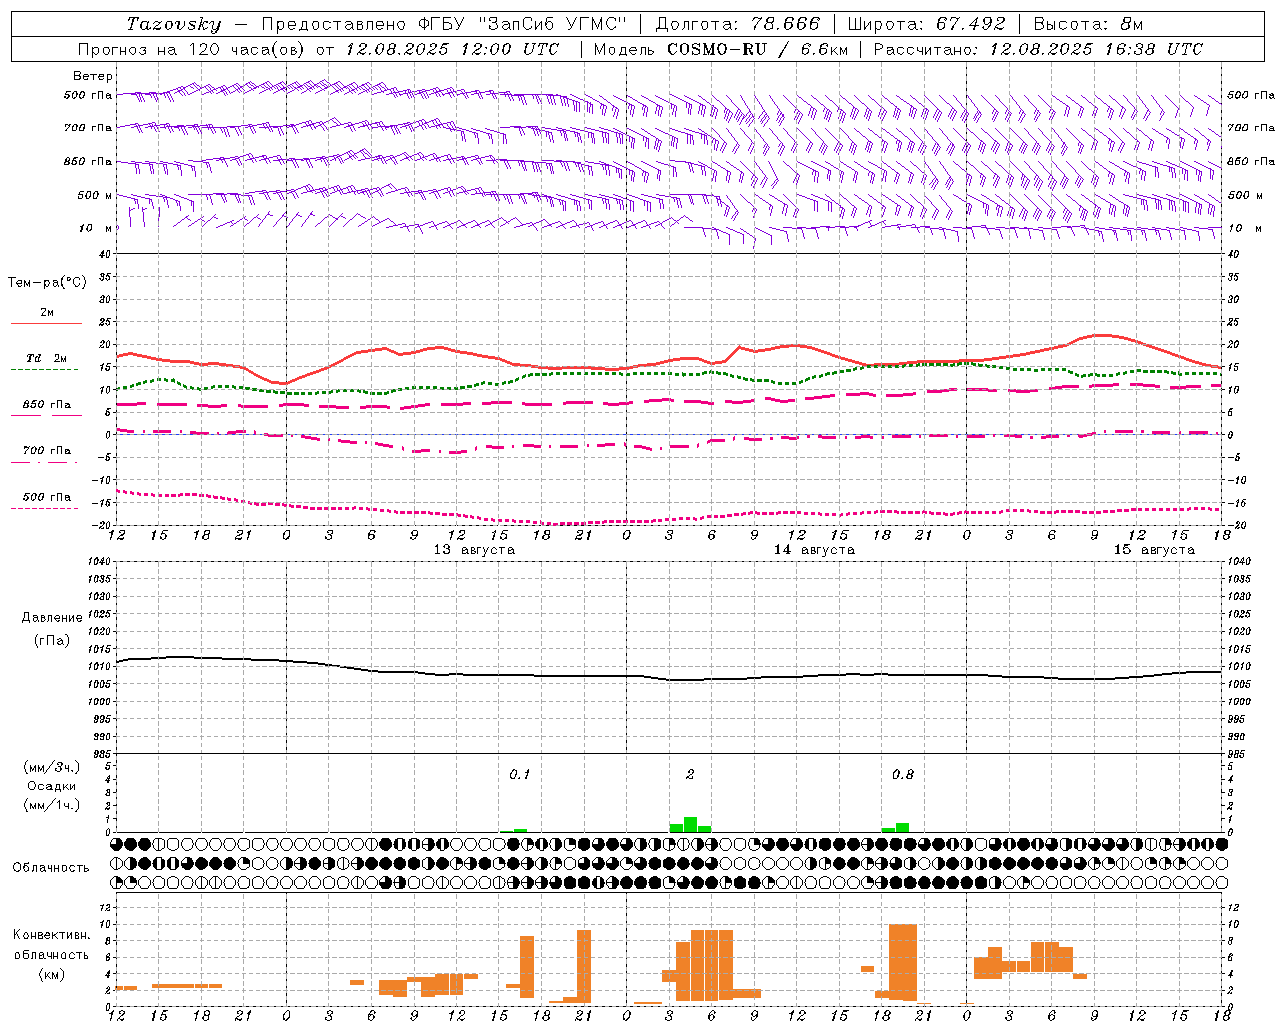Click the elevation text "Высота: 8м"
This screenshot has width=1280, height=1024.
[x=1088, y=24]
